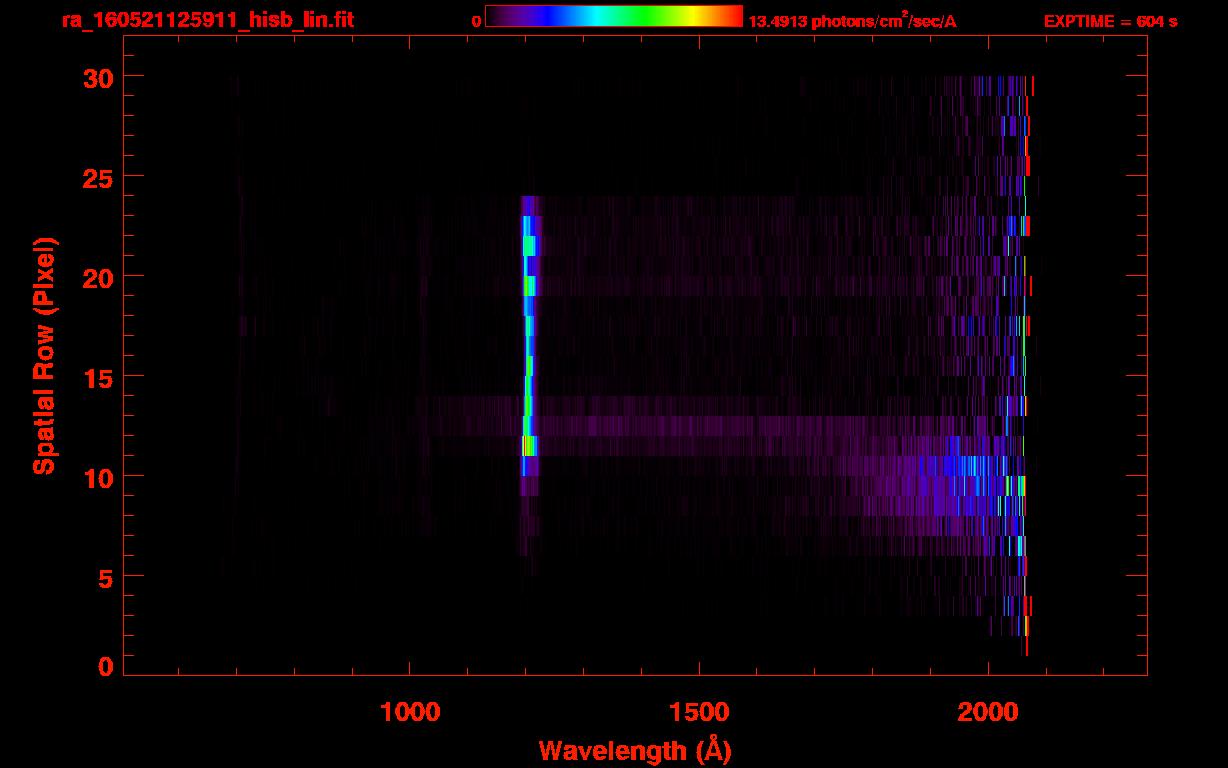Click the x-axis tick label 2000

click(x=988, y=712)
